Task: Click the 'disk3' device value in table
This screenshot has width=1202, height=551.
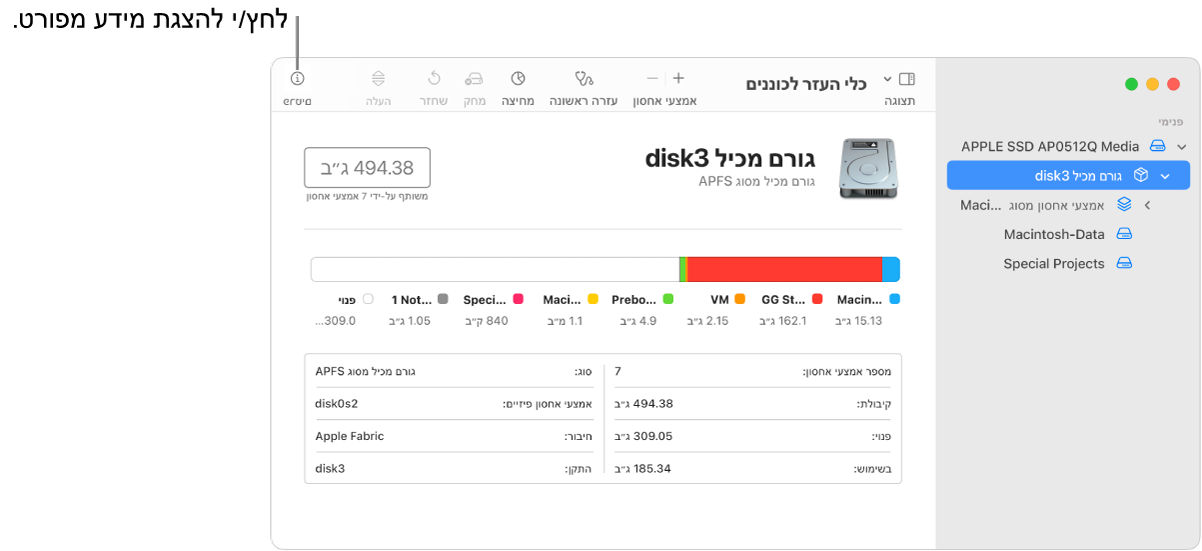Action: [x=330, y=468]
